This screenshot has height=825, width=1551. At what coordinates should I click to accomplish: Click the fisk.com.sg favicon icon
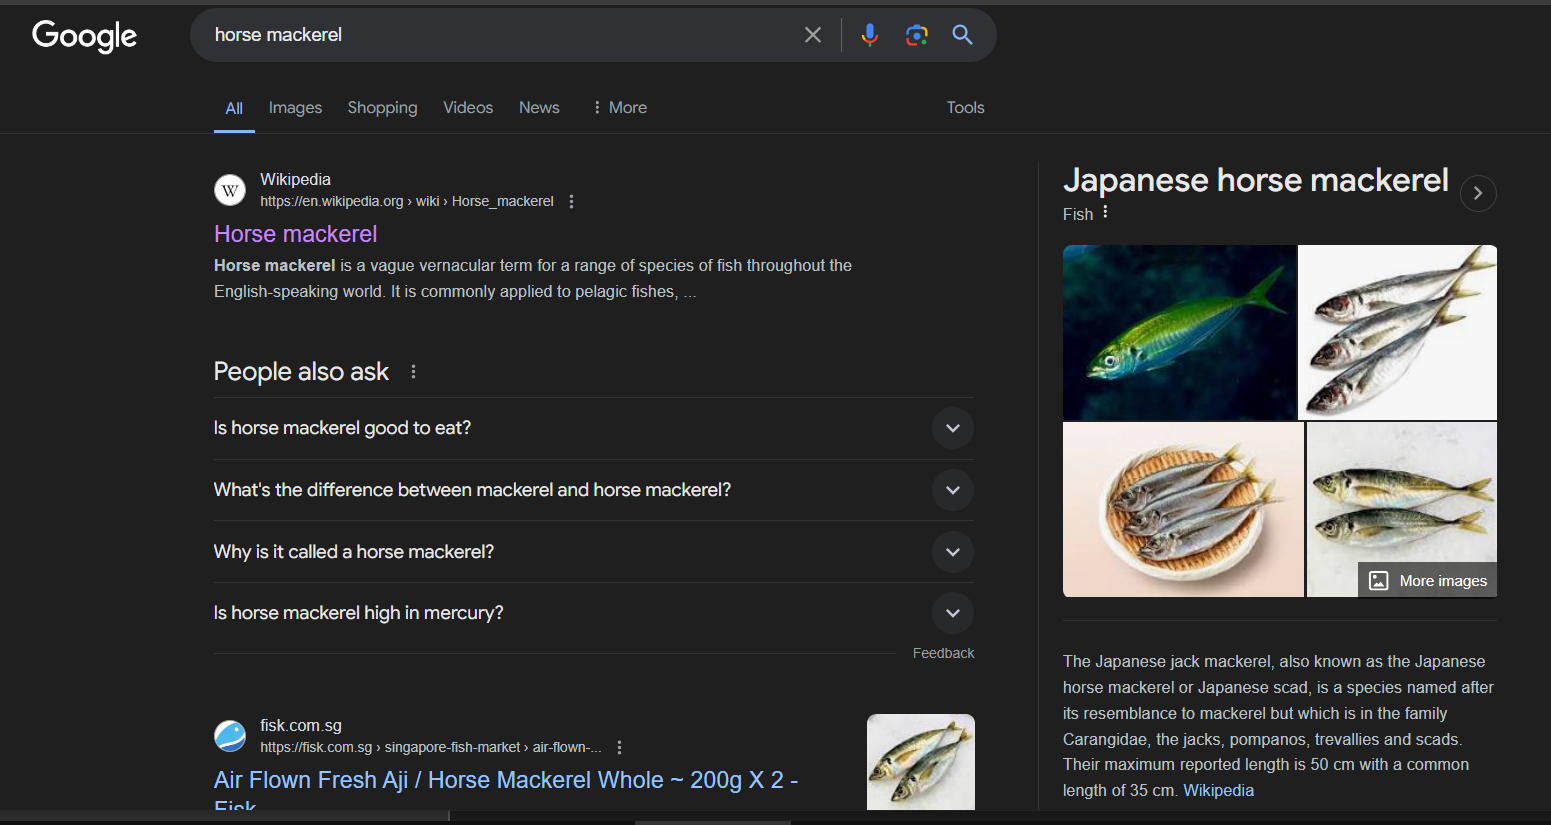tap(230, 736)
